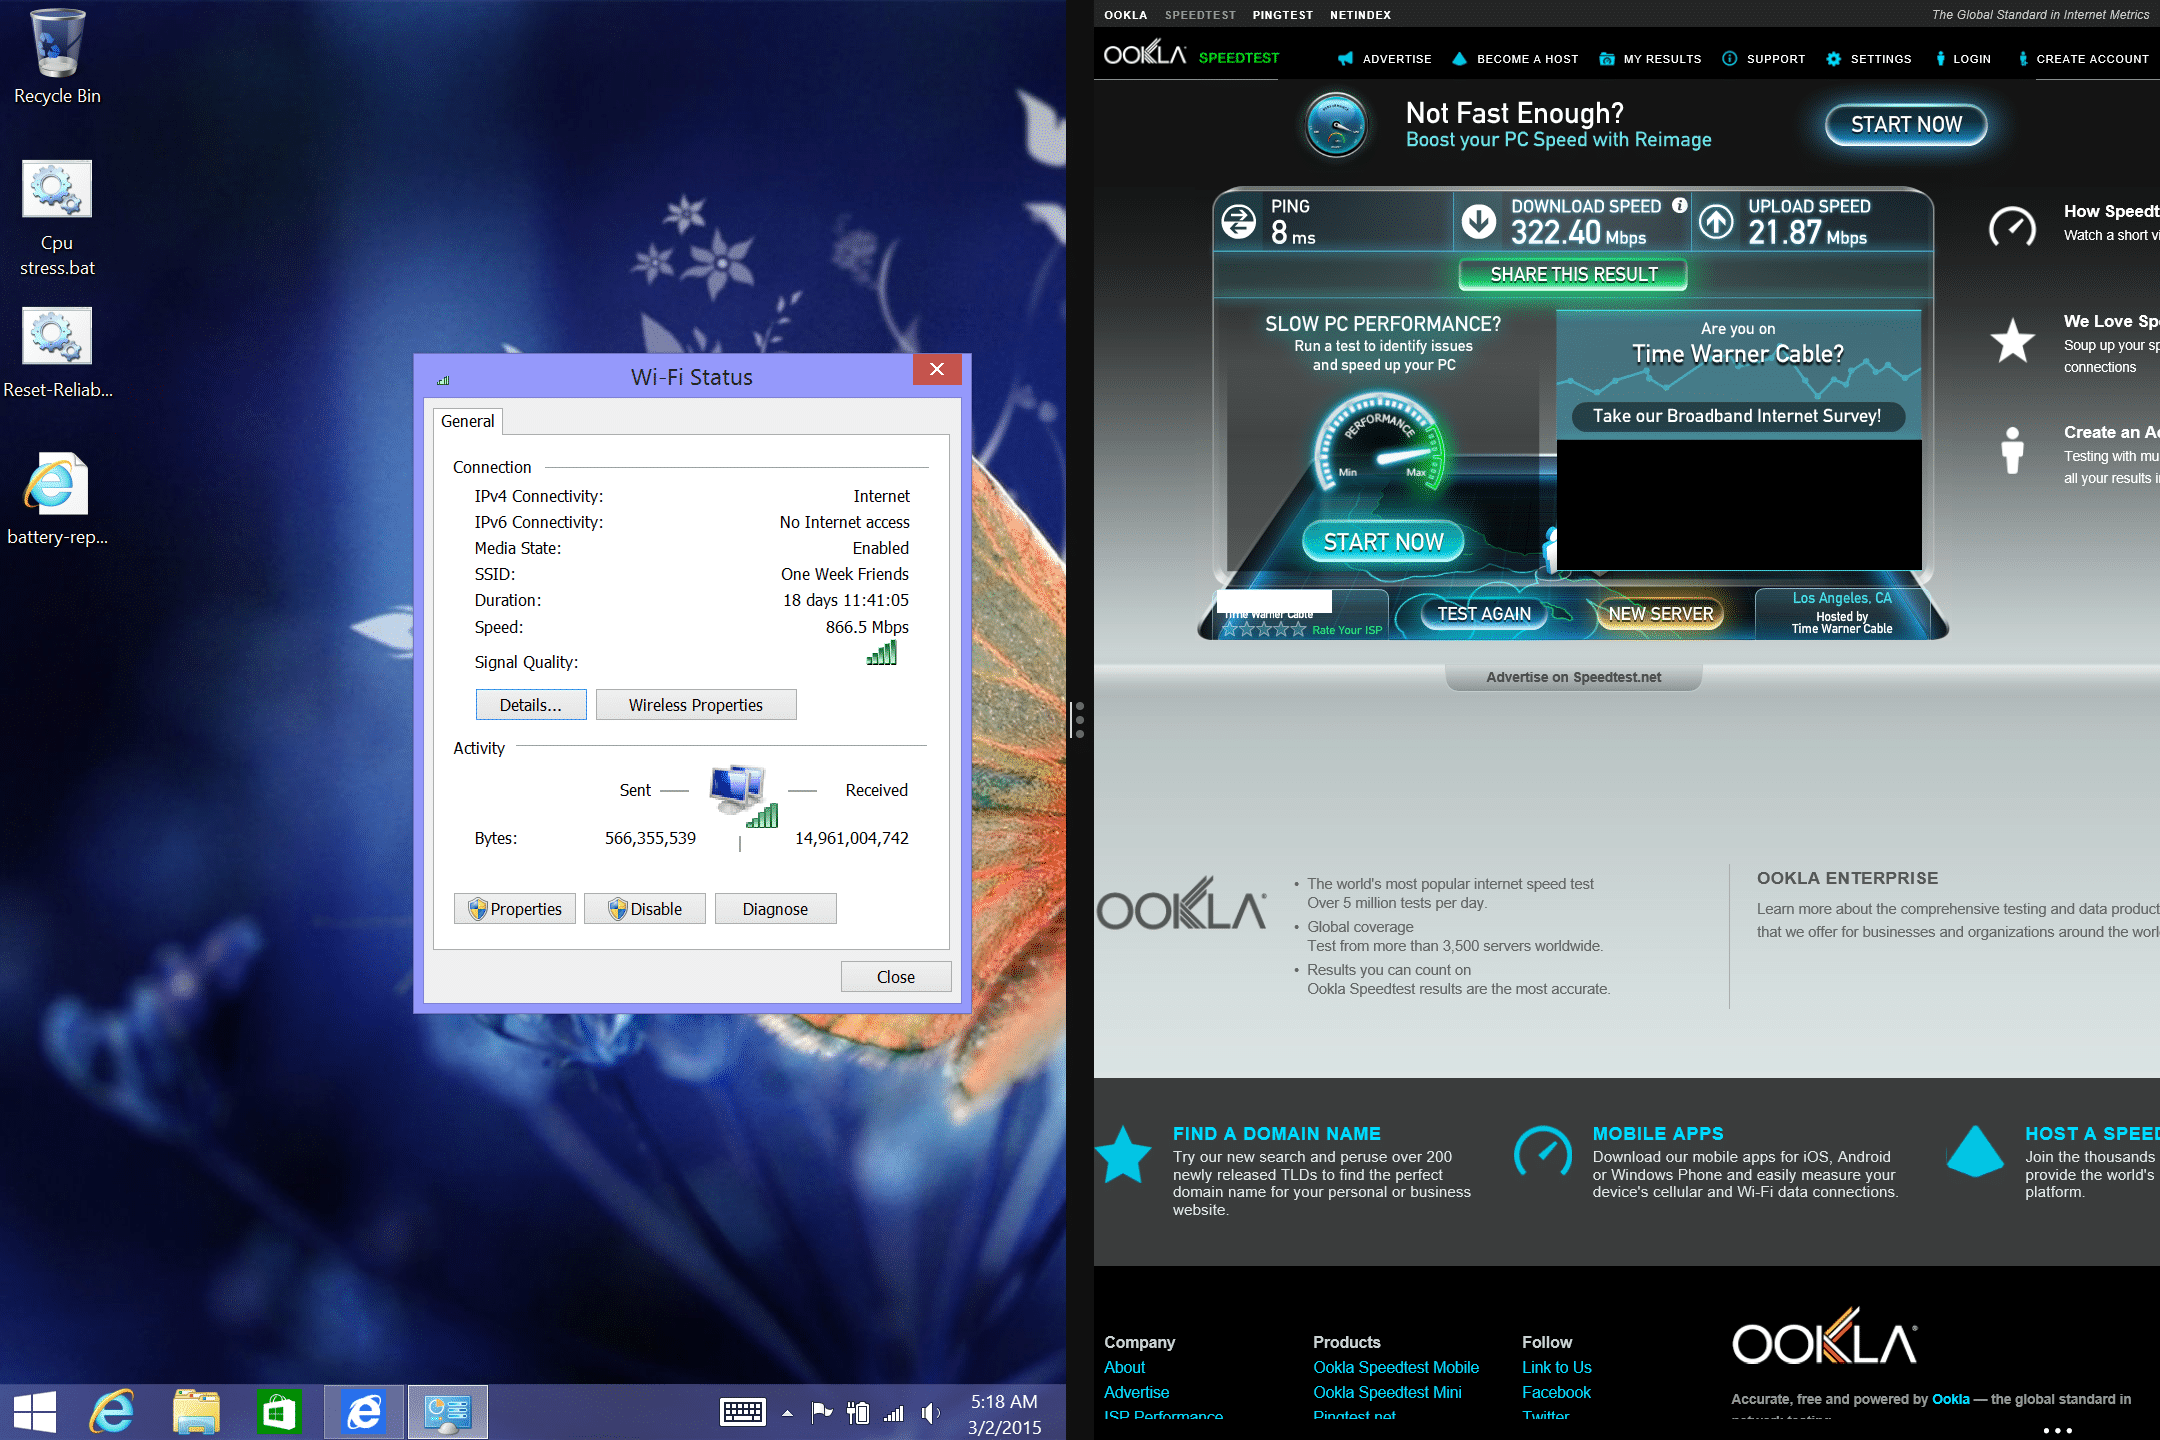Open Wireless Properties
Image resolution: width=2160 pixels, height=1440 pixels.
pyautogui.click(x=696, y=705)
